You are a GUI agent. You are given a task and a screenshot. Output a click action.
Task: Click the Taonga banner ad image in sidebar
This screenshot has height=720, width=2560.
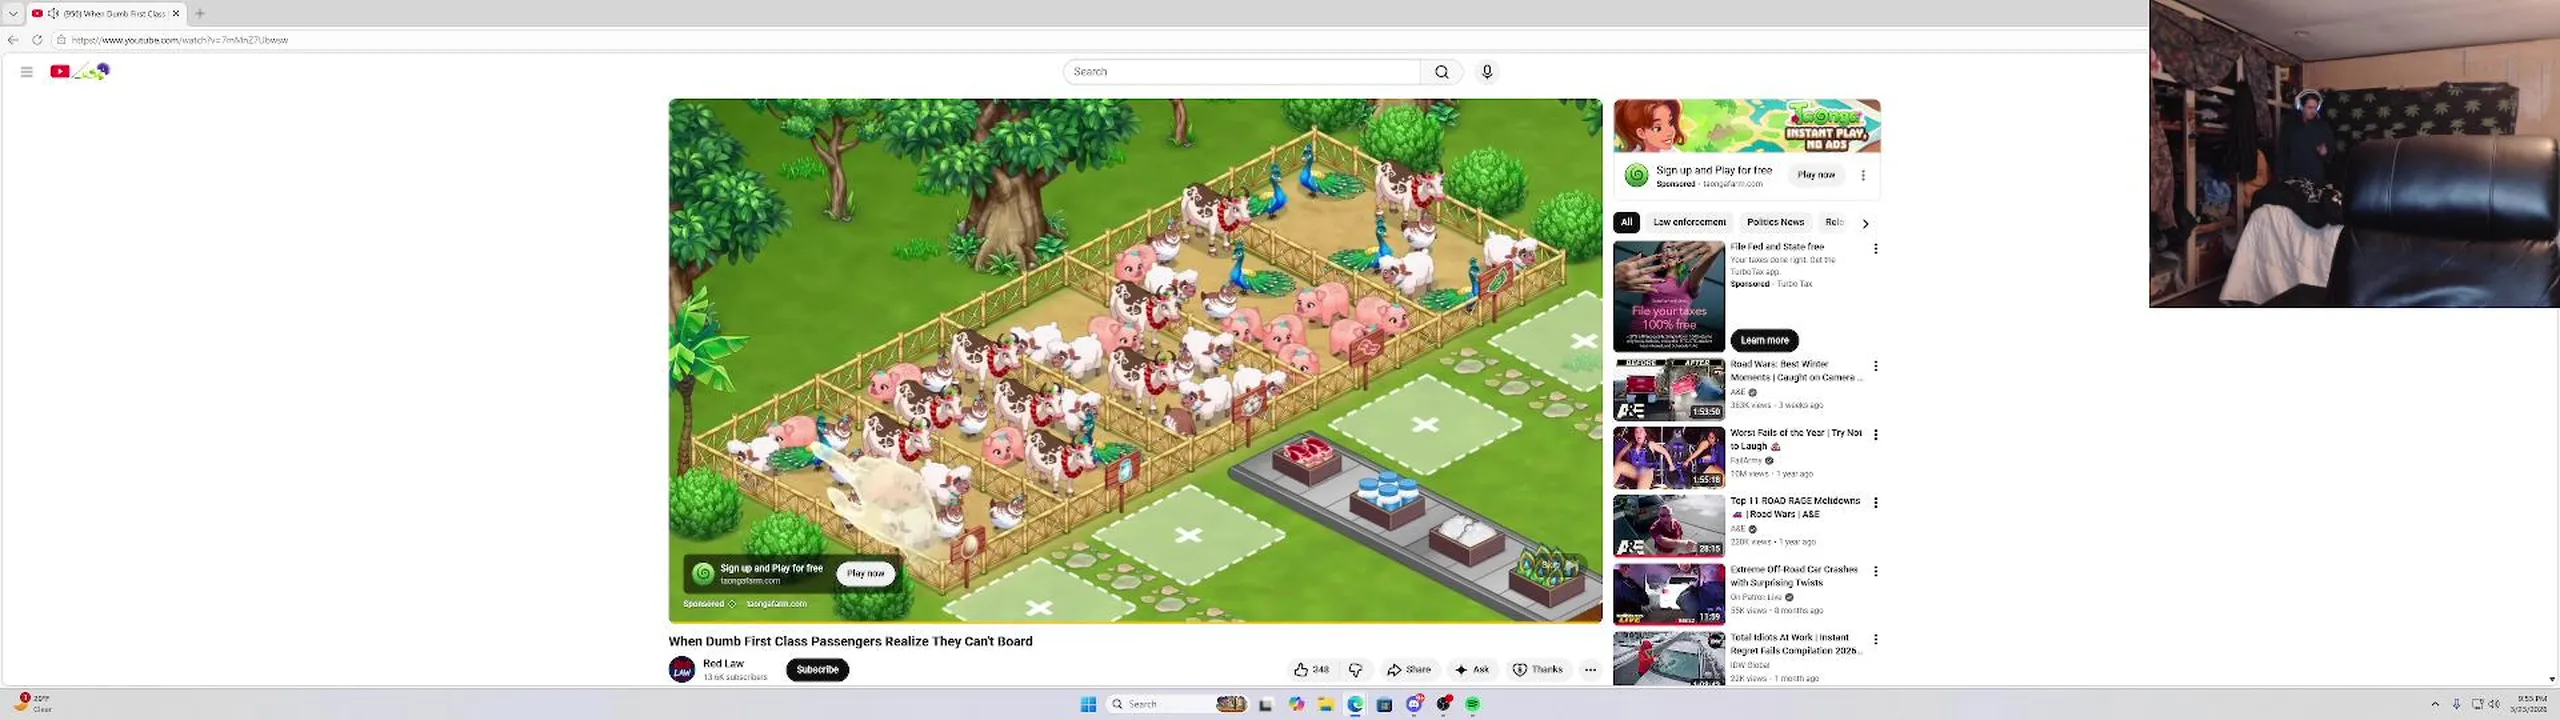point(1747,126)
